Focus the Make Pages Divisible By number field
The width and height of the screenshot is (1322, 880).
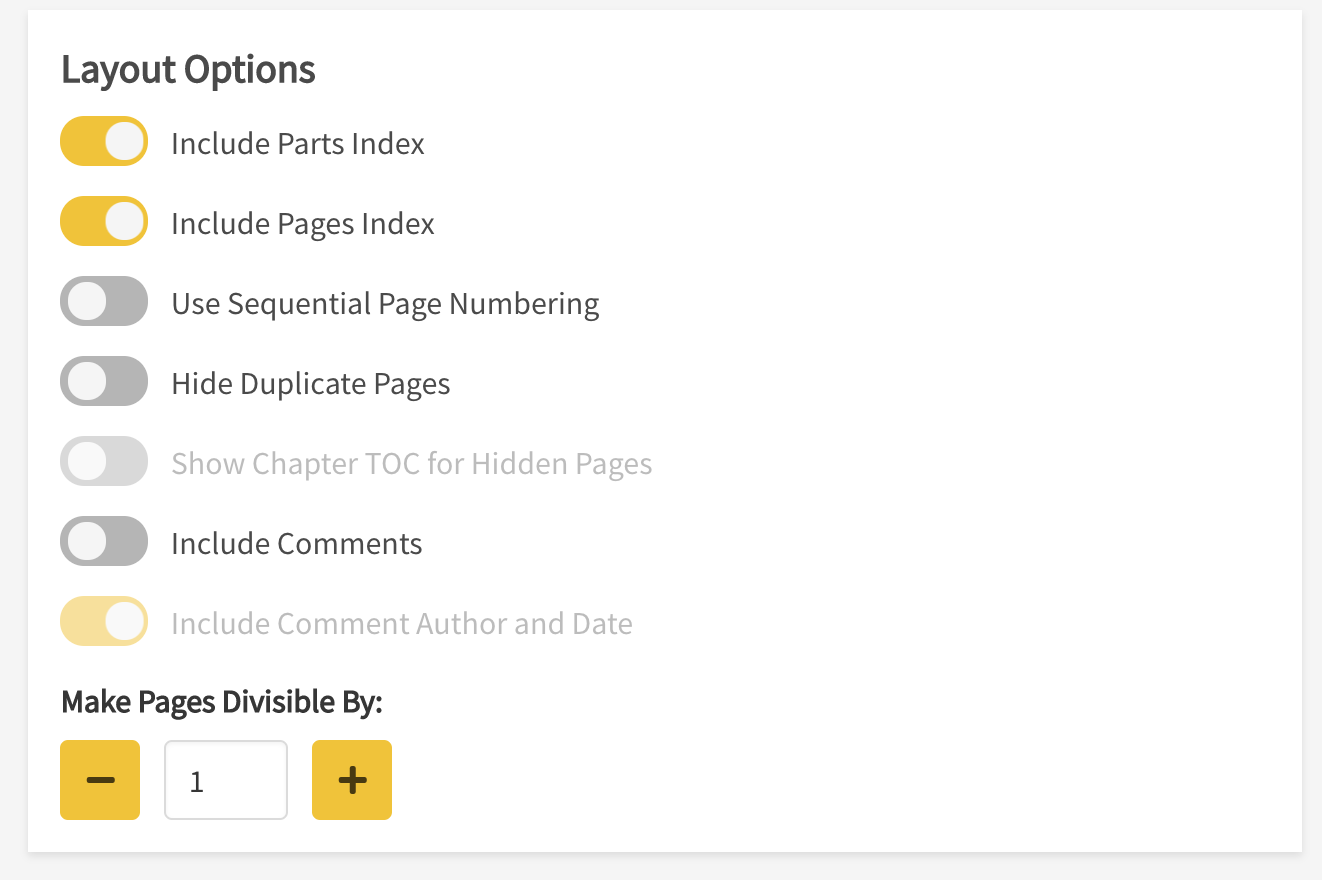(x=226, y=780)
